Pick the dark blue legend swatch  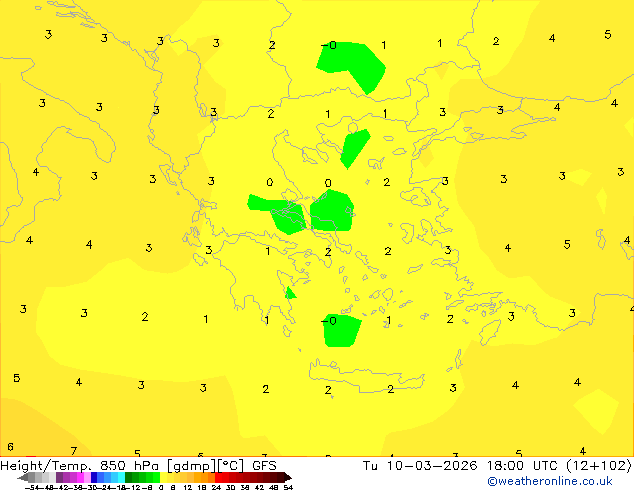(94, 477)
